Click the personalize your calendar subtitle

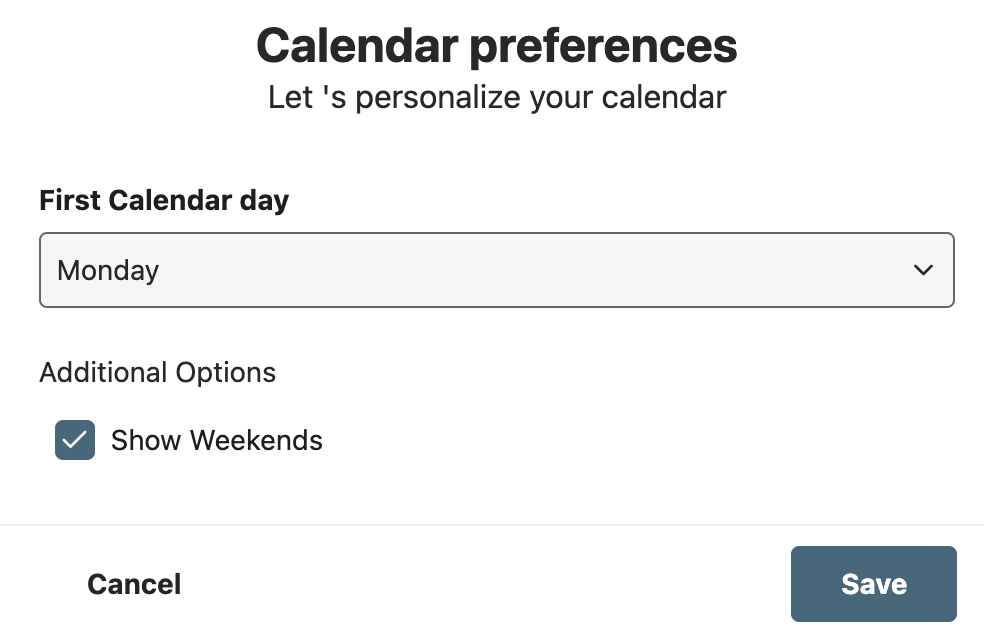[496, 98]
